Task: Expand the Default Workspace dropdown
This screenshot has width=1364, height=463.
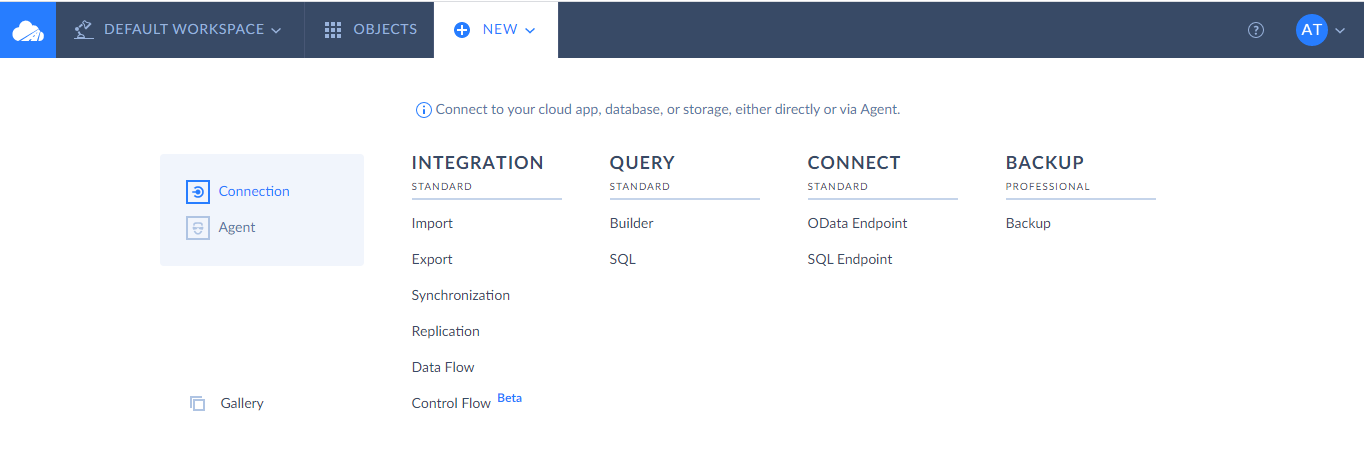Action: pyautogui.click(x=276, y=30)
